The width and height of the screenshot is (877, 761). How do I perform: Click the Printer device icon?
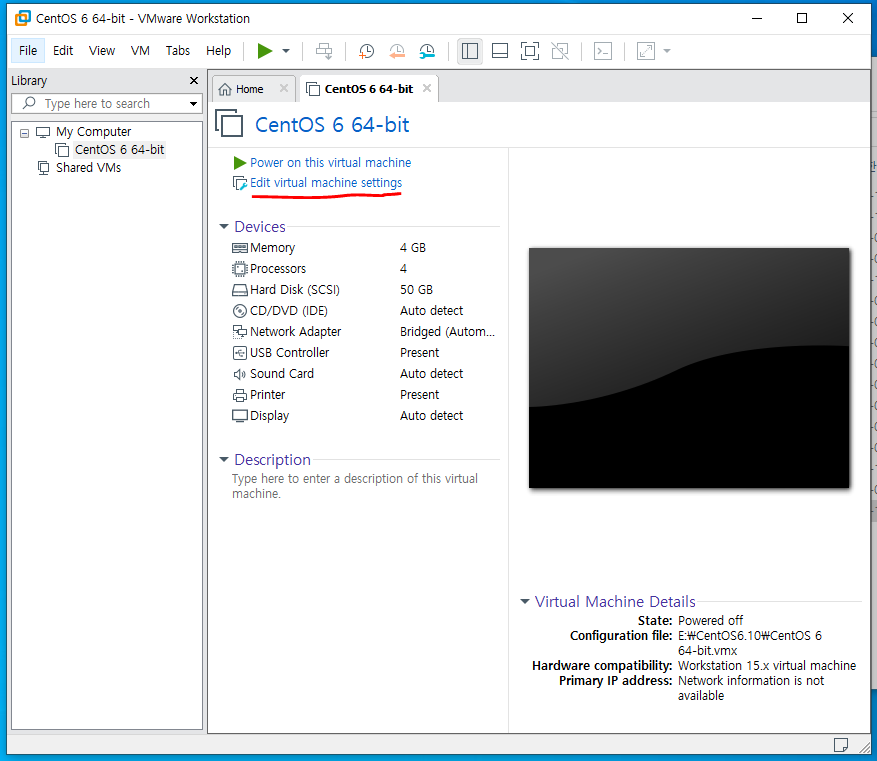[239, 395]
